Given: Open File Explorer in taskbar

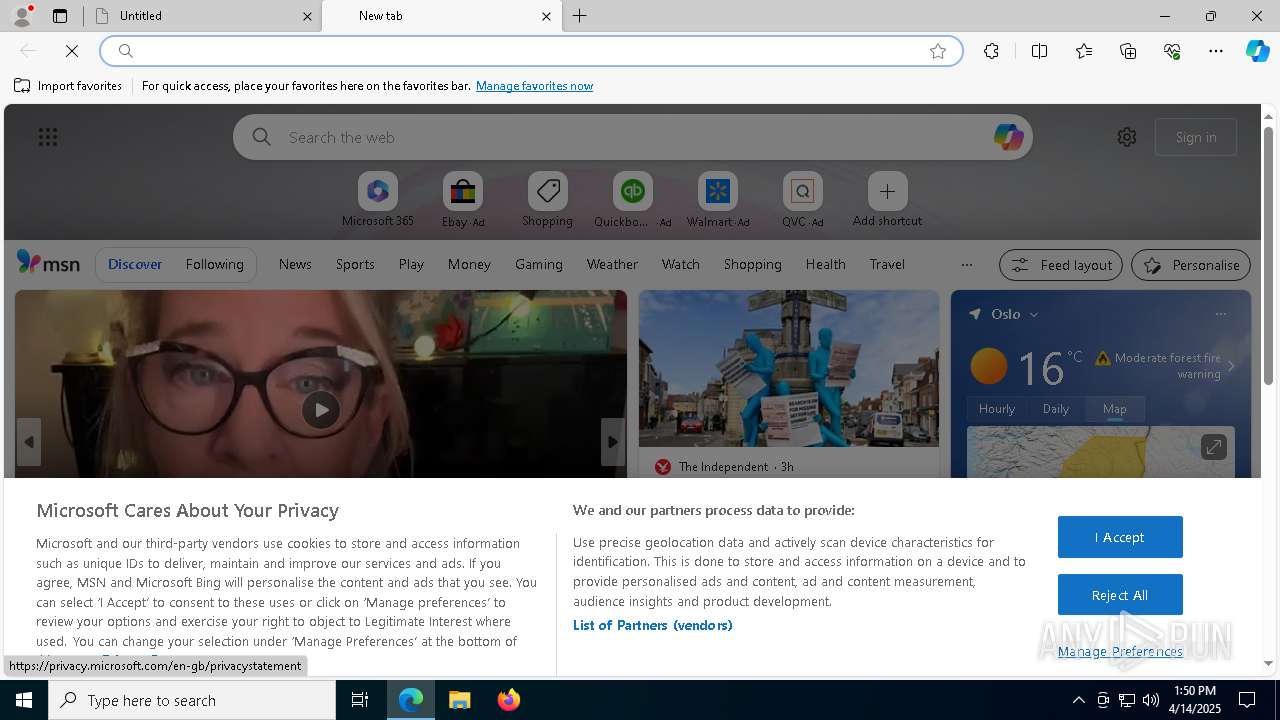Looking at the screenshot, I should pos(459,700).
